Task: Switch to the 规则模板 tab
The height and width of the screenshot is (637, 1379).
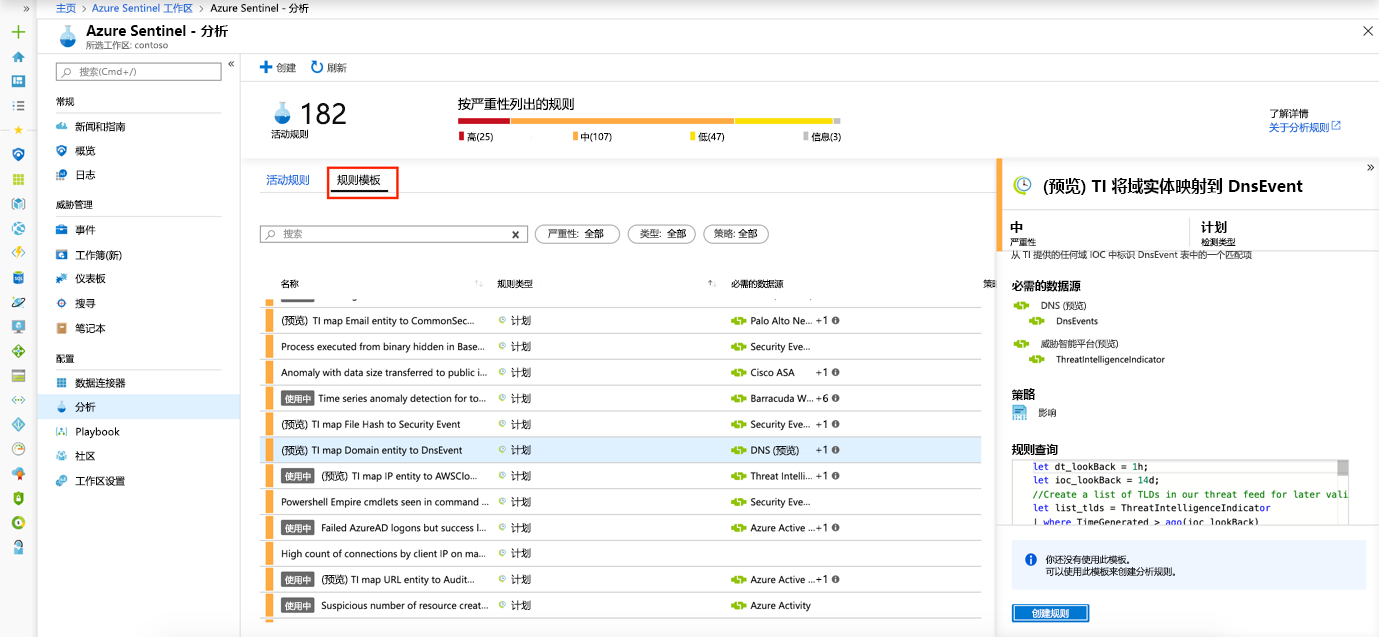Action: [x=359, y=180]
